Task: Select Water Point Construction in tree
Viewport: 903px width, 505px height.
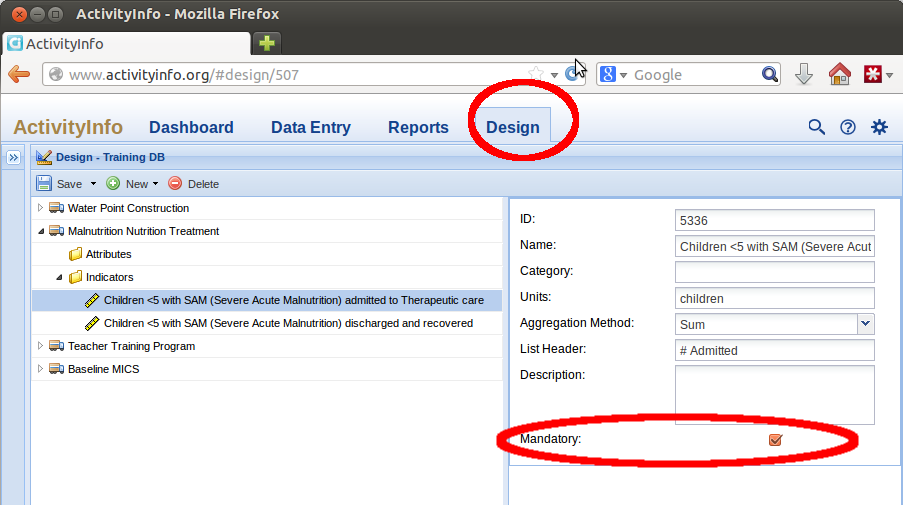Action: click(x=267, y=208)
